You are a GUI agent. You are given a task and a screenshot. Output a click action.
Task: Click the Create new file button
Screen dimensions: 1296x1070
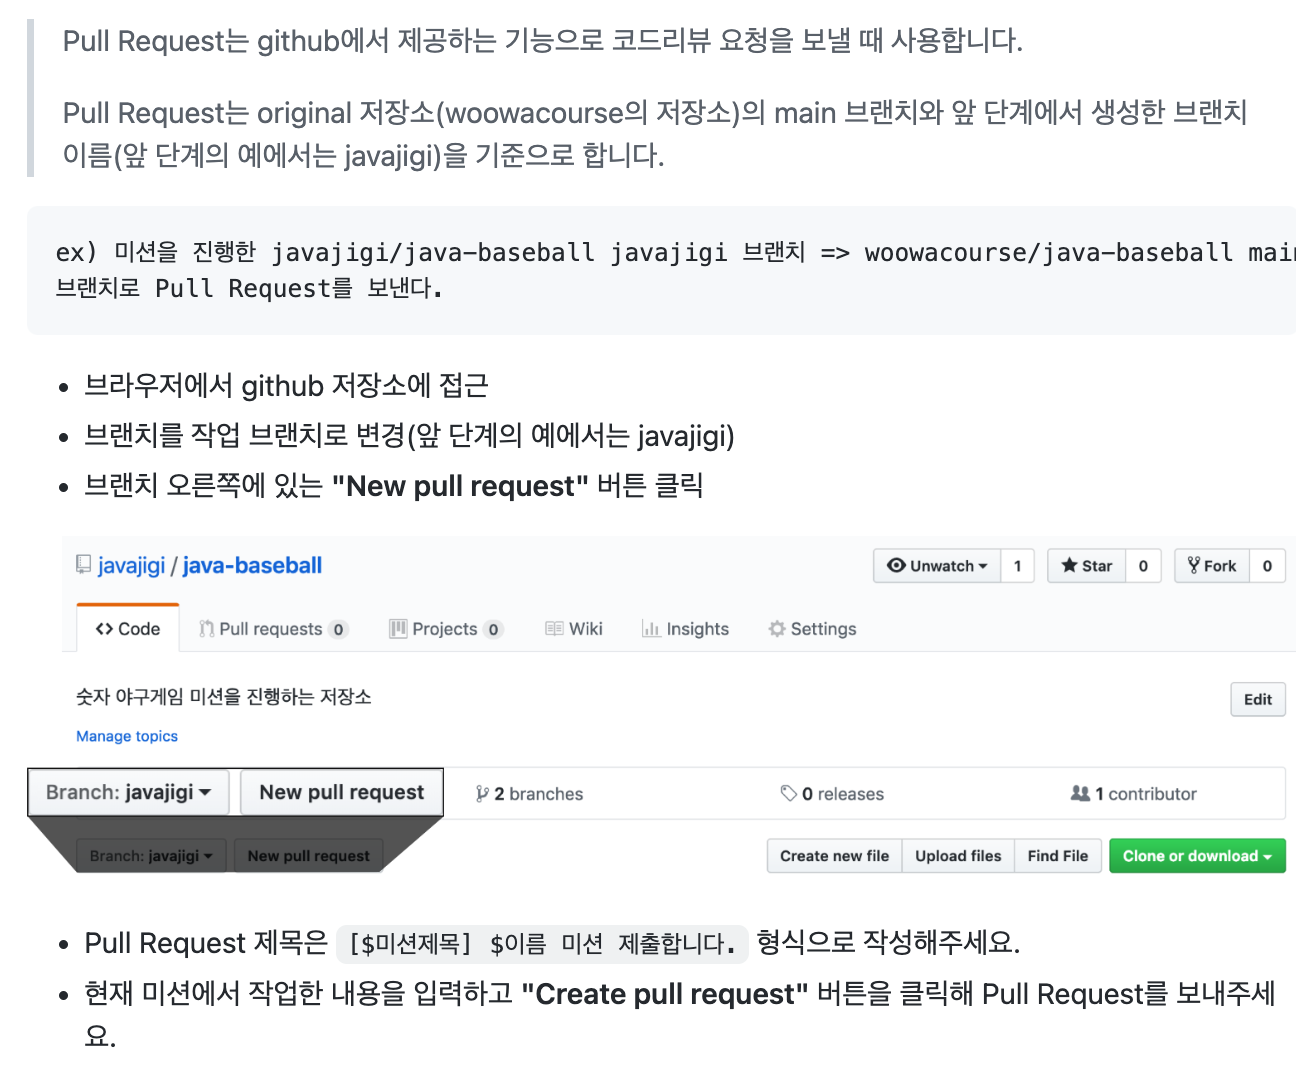pos(834,856)
